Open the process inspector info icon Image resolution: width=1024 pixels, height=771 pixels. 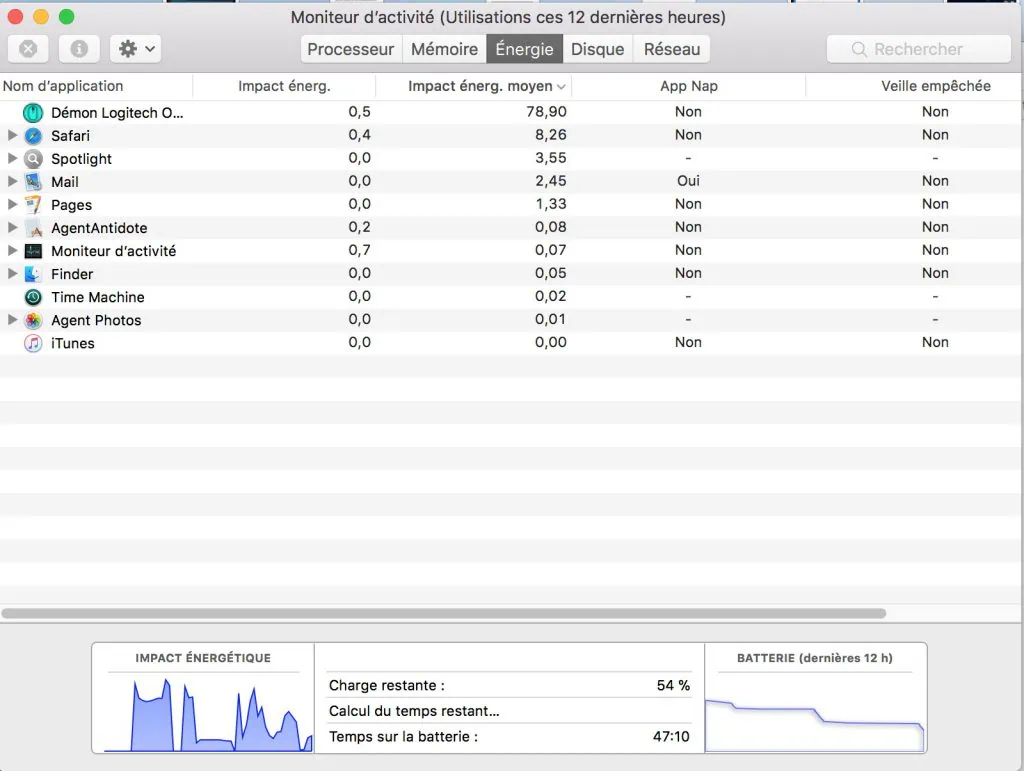(78, 48)
